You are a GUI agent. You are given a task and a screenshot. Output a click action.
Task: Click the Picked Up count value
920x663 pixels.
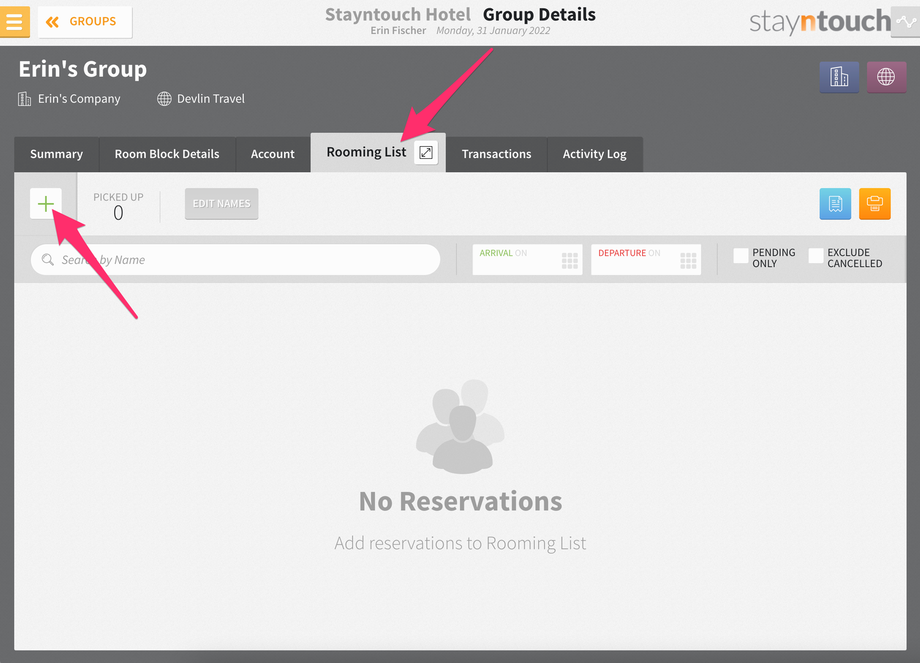(x=119, y=212)
